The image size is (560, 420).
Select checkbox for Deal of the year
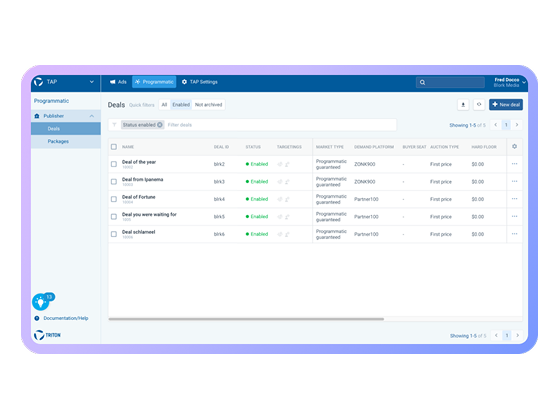point(114,164)
